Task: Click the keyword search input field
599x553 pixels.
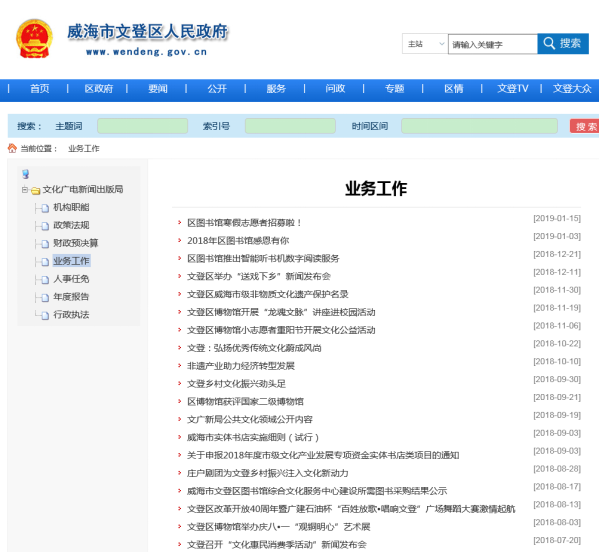Action: pos(492,44)
